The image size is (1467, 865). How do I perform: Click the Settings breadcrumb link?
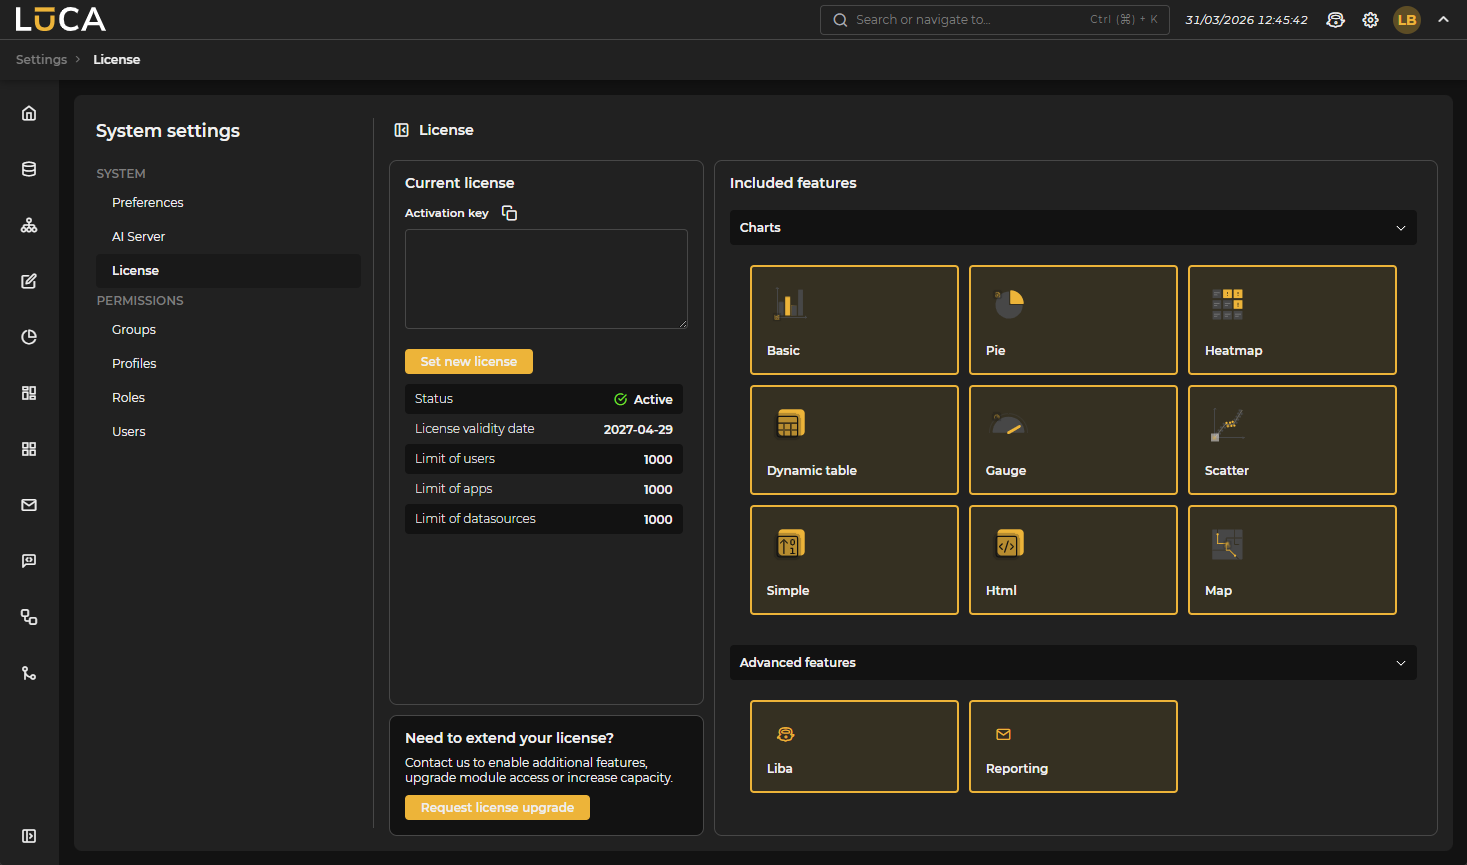pyautogui.click(x=41, y=60)
